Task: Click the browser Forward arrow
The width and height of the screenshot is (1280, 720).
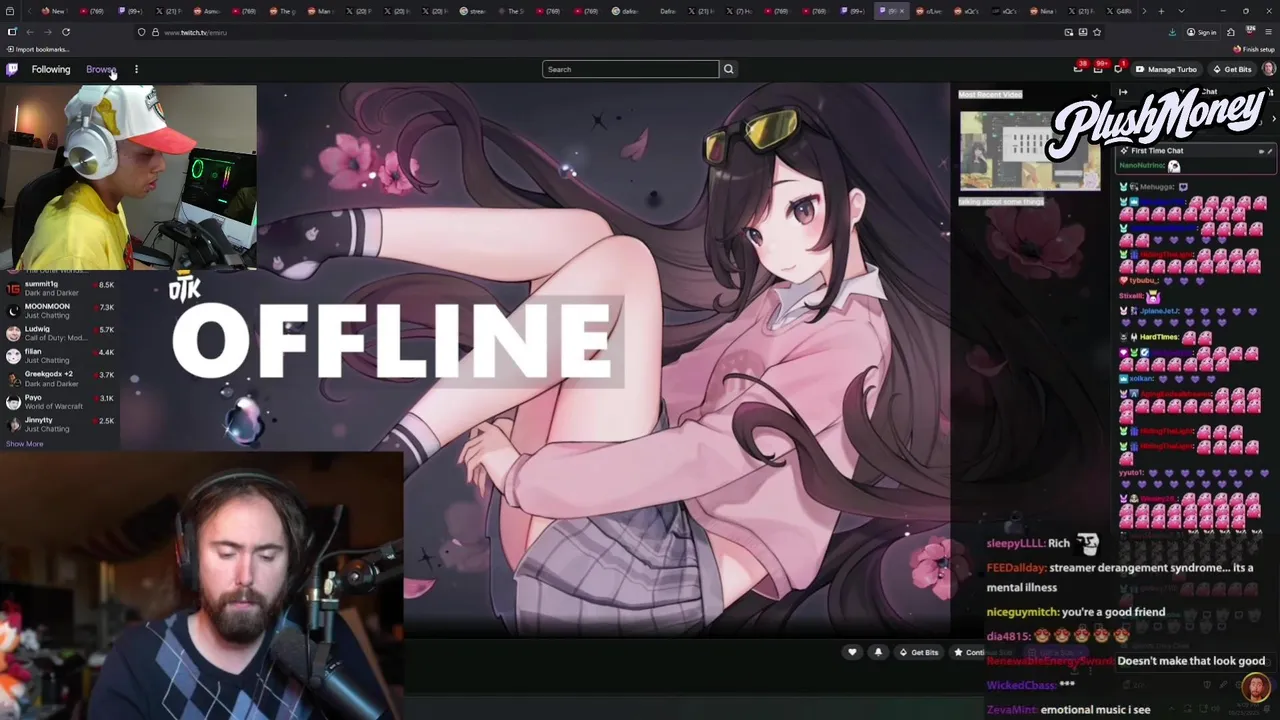Action: (x=47, y=32)
